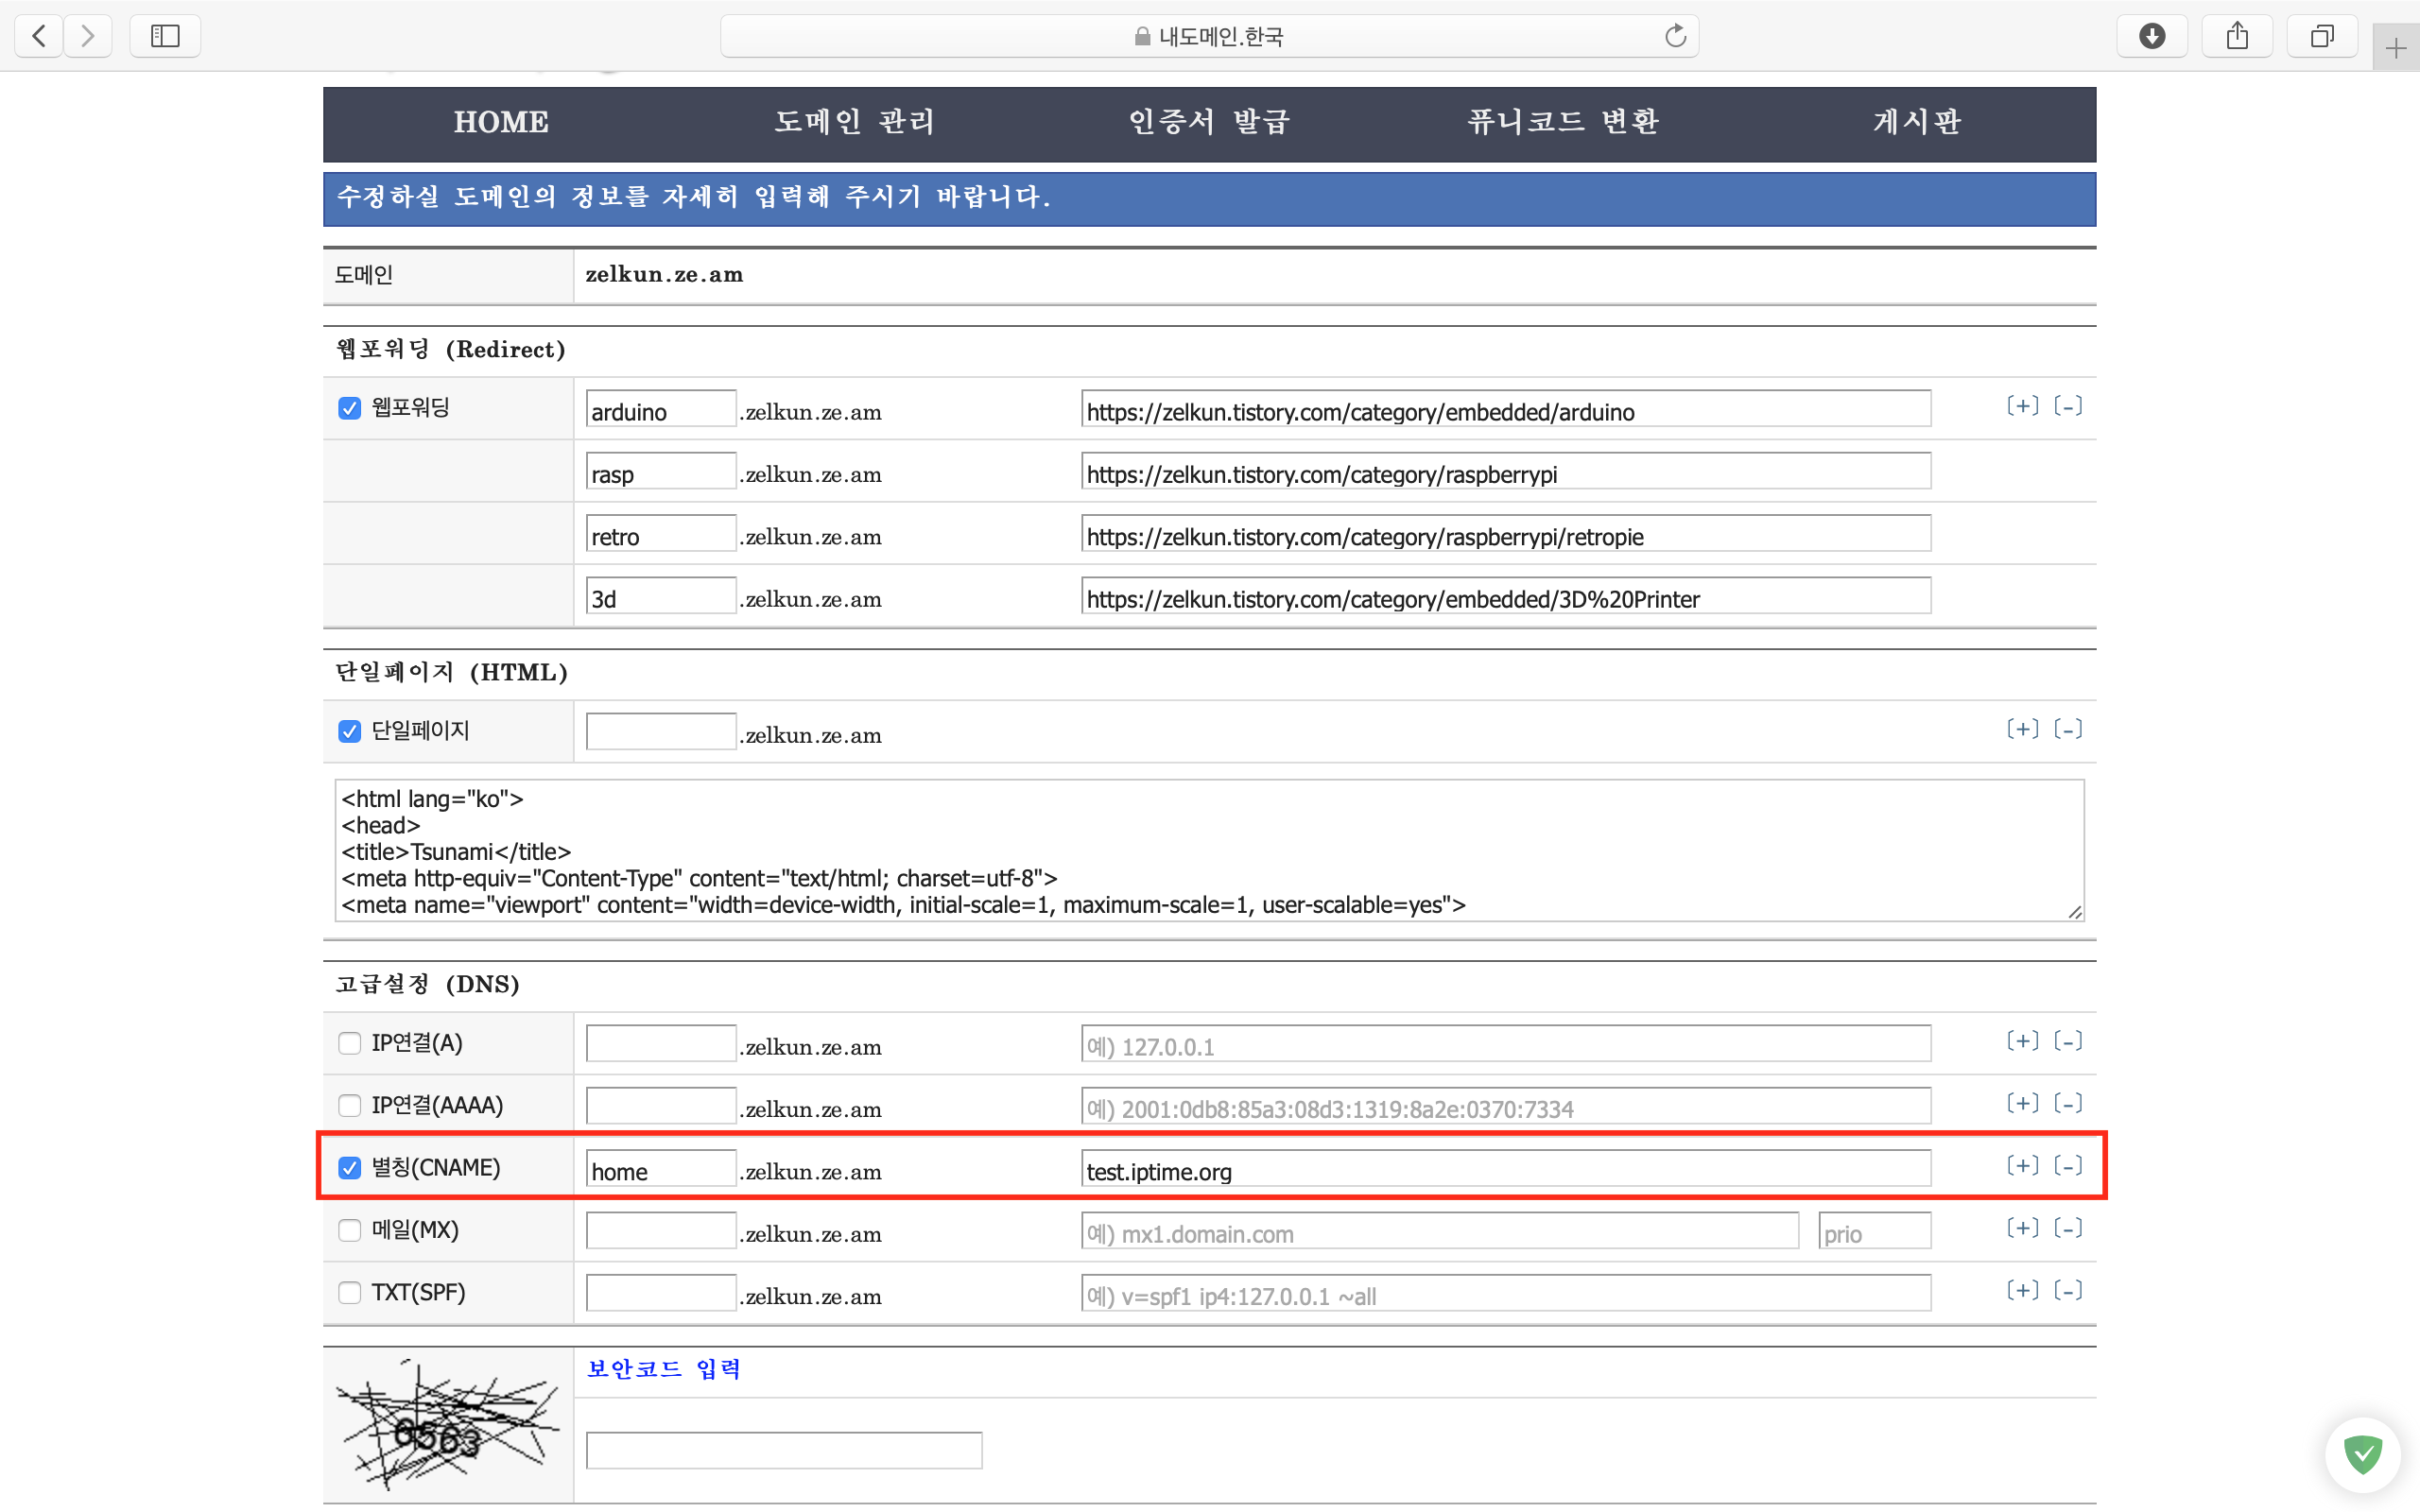Enable the TXT(SPF) checkbox
This screenshot has width=2420, height=1512.
coord(349,1292)
